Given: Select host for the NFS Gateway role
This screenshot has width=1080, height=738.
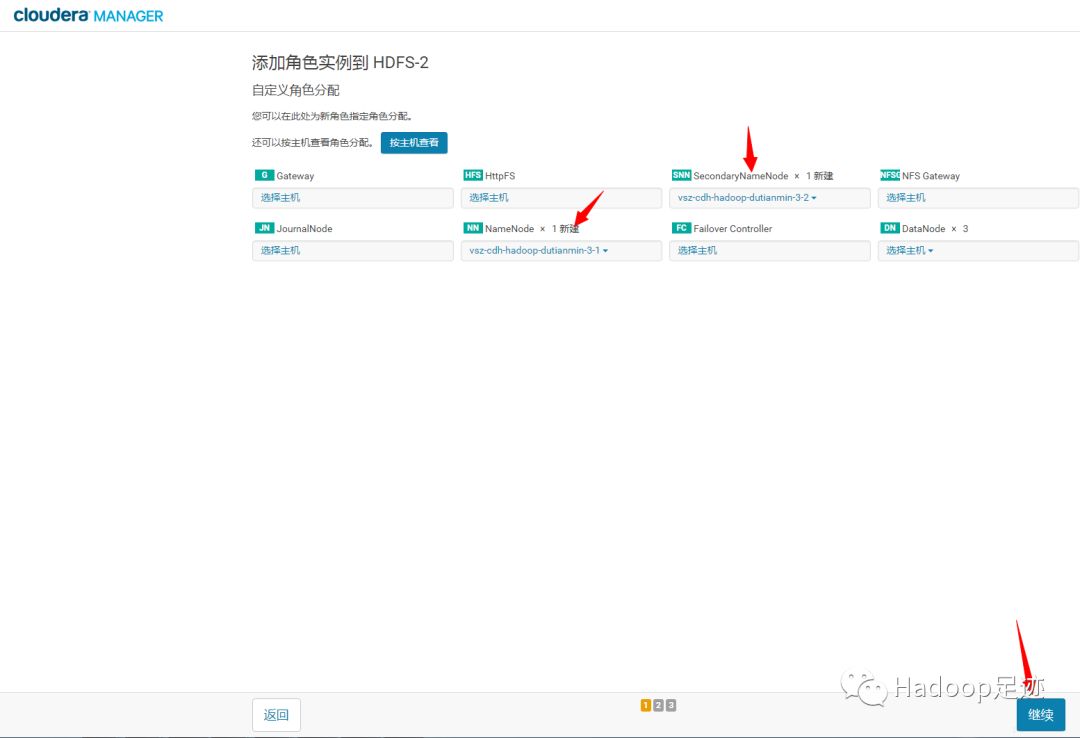Looking at the screenshot, I should tap(978, 198).
